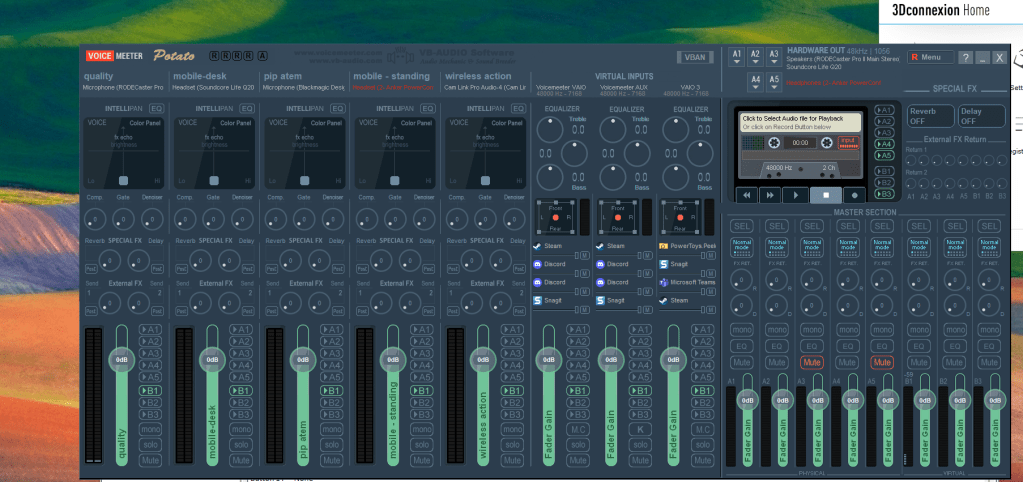The height and width of the screenshot is (482, 1023).
Task: Click to select audio file for playback
Action: (800, 122)
